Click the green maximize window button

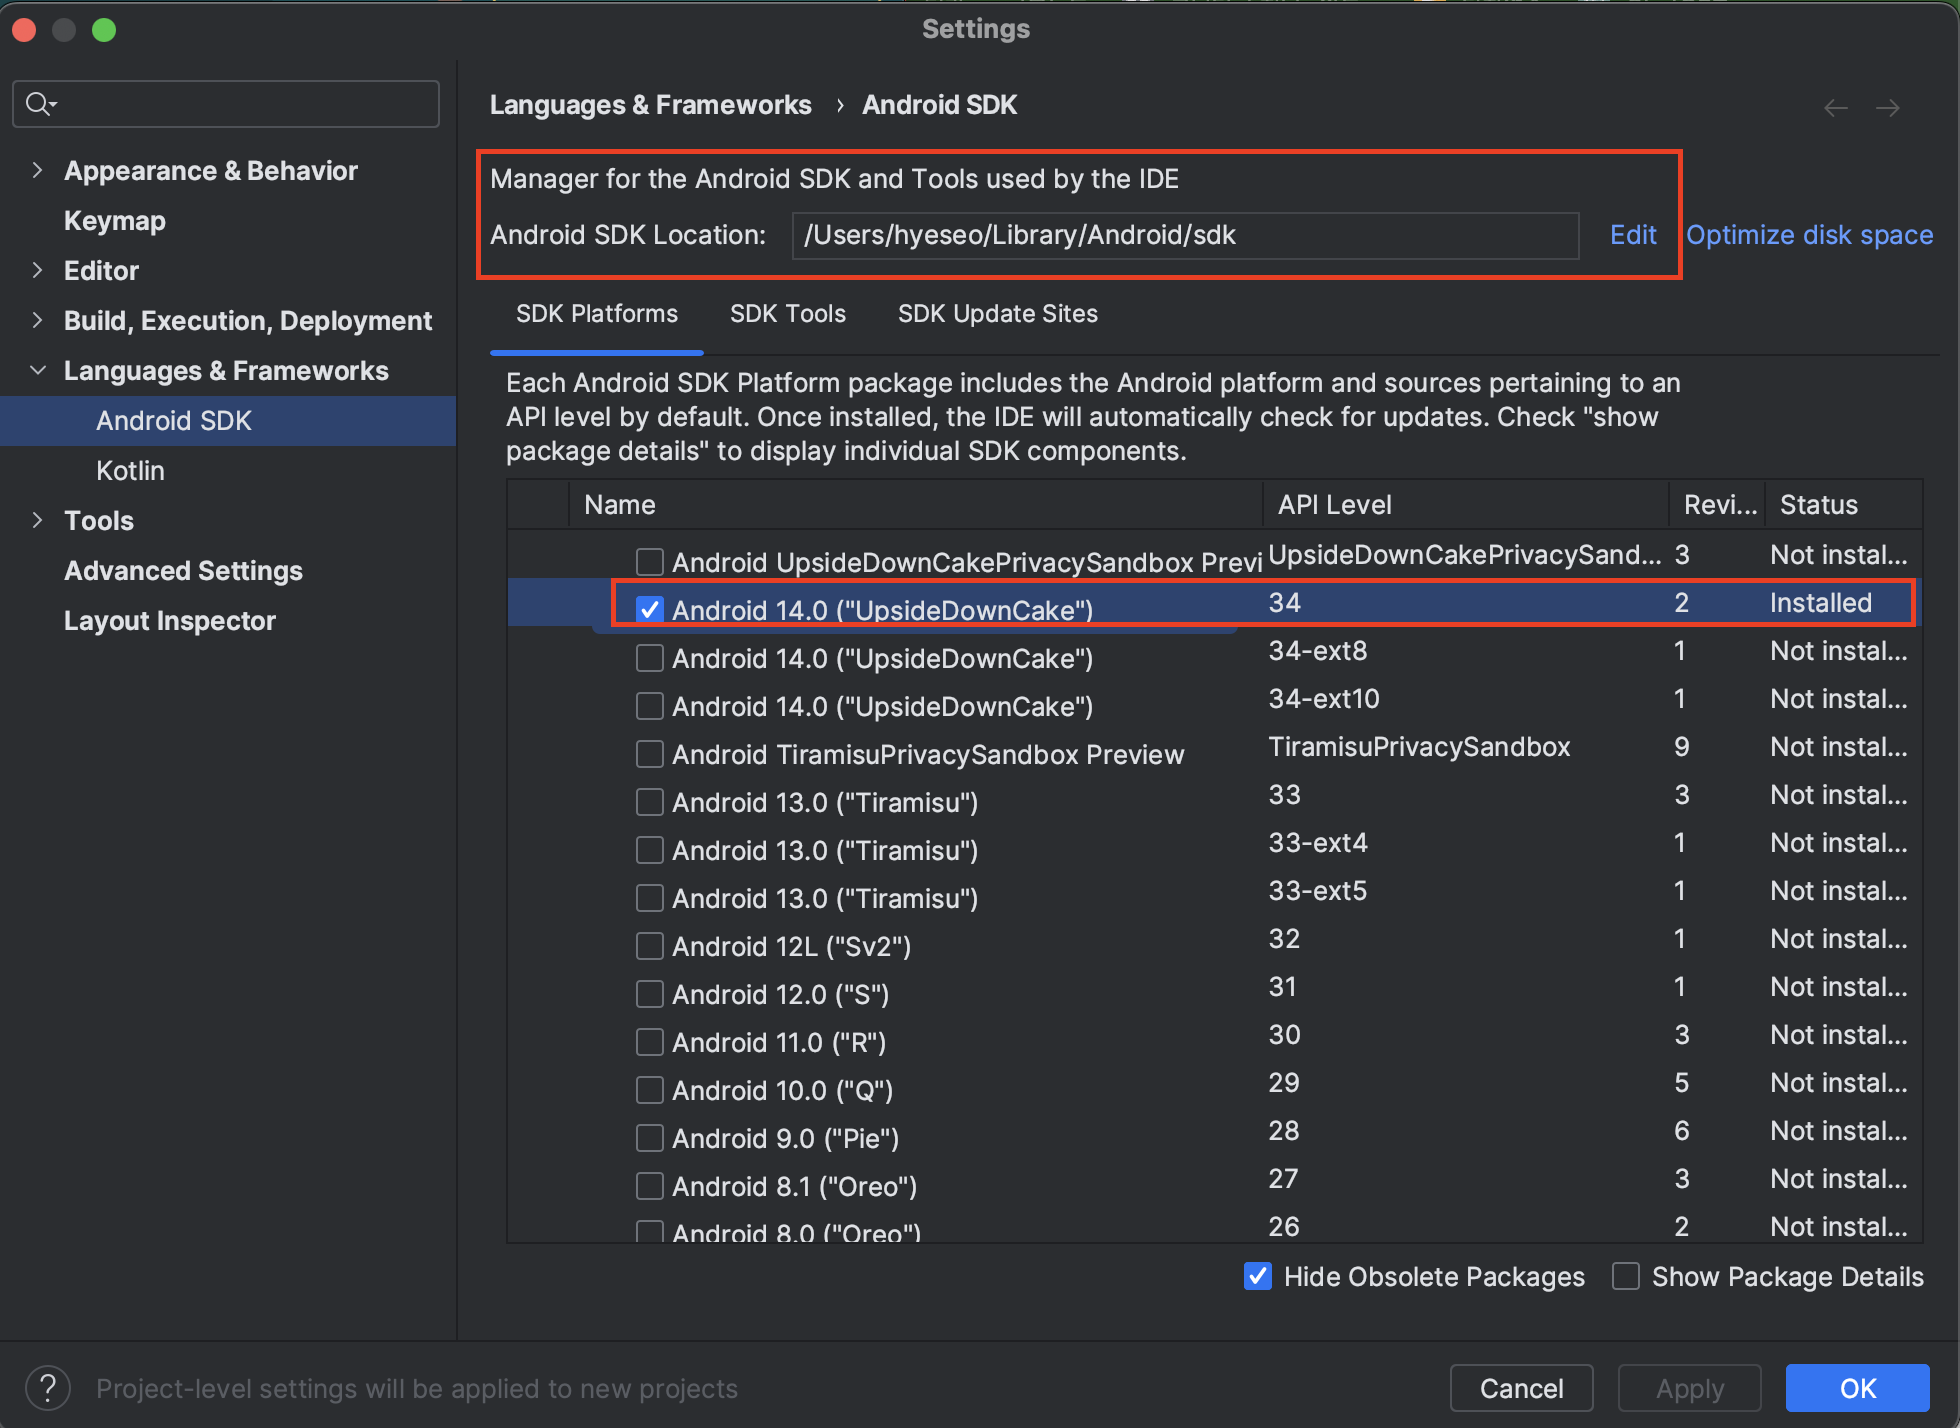point(104,30)
